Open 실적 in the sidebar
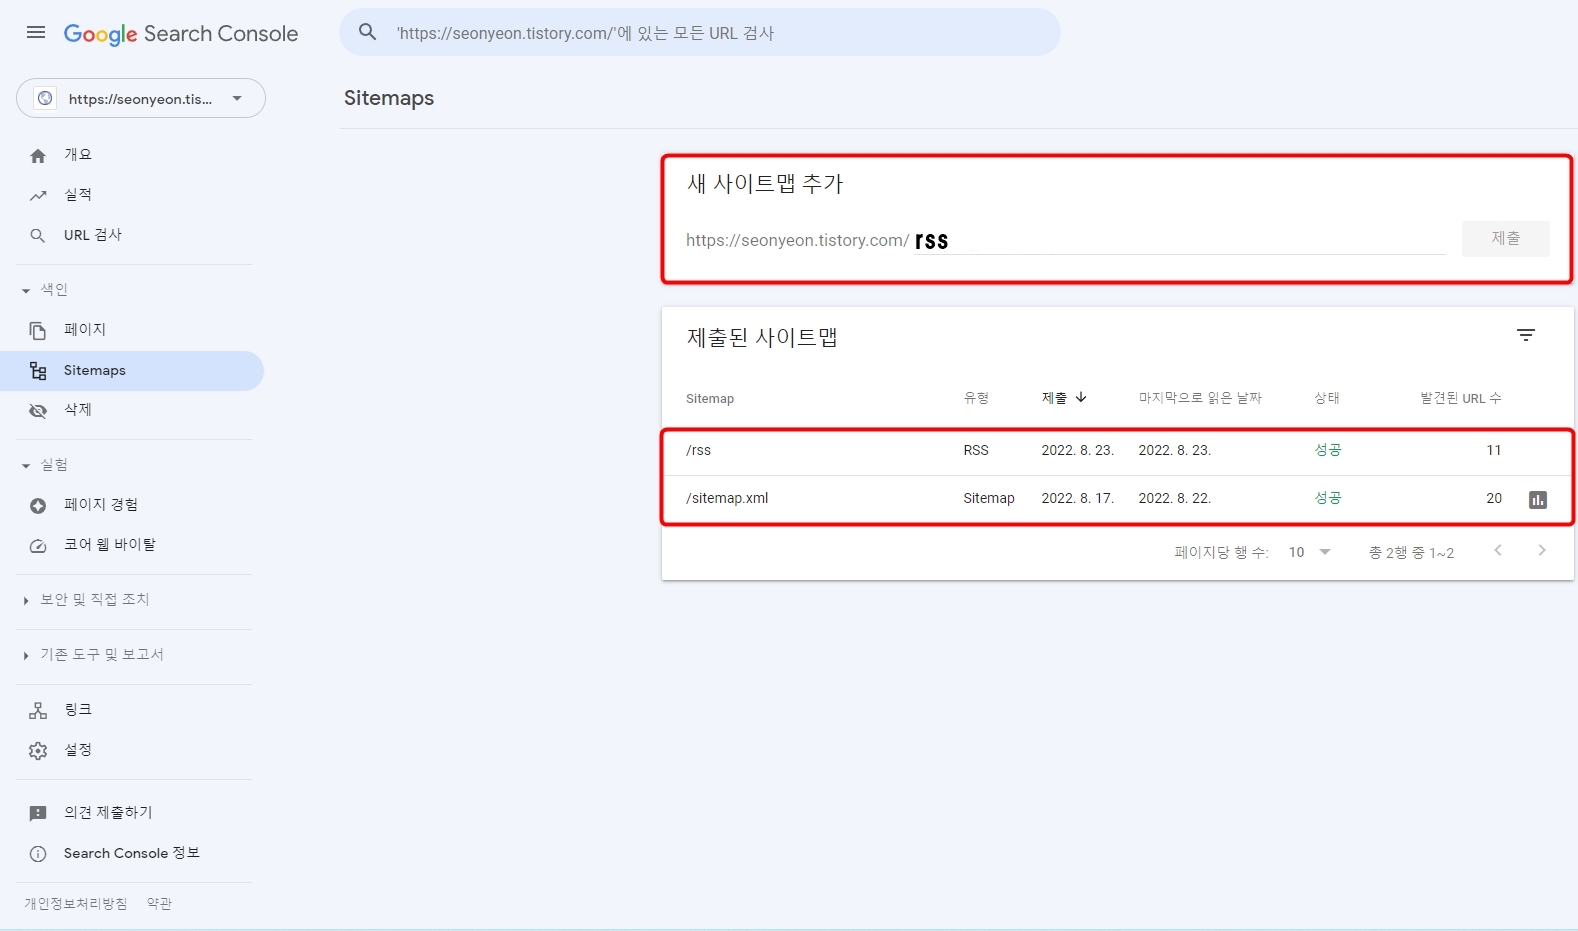This screenshot has width=1578, height=931. (132, 195)
